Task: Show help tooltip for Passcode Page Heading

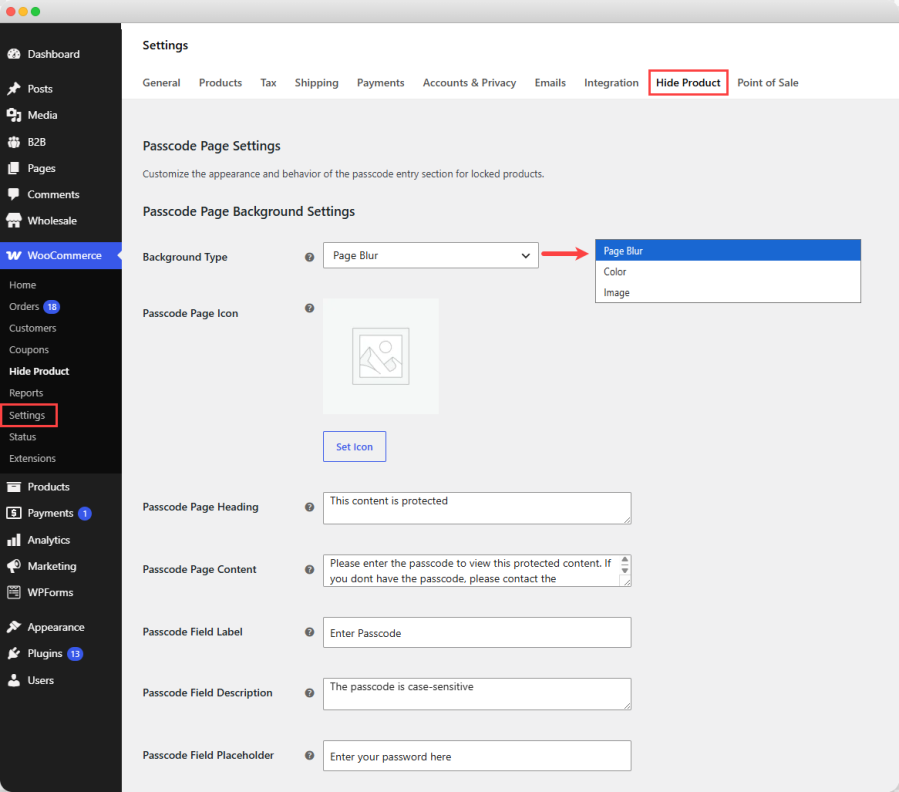Action: pyautogui.click(x=310, y=507)
